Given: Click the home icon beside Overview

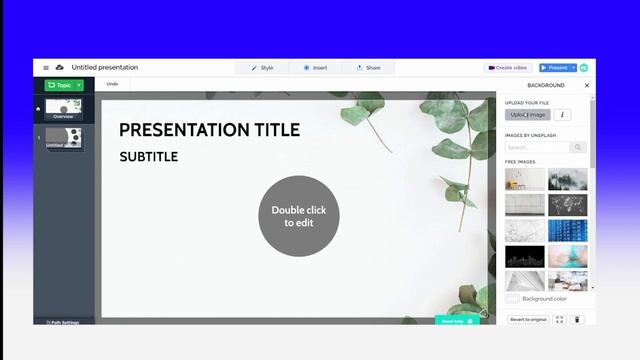Looking at the screenshot, I should tap(38, 109).
